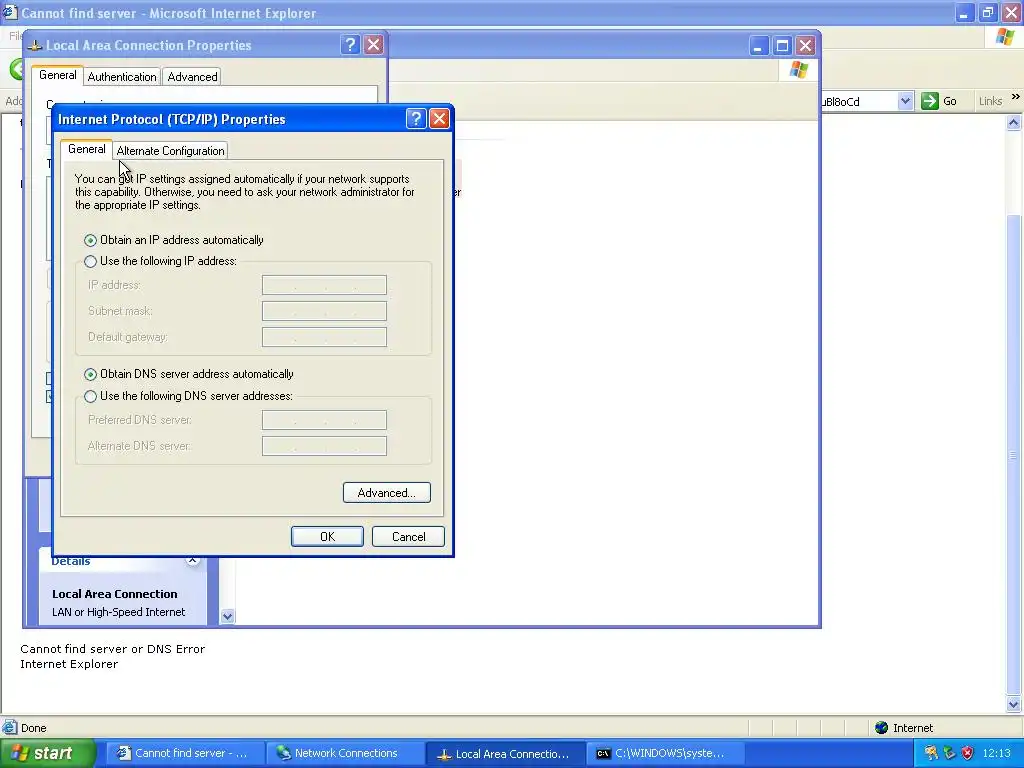Click the Subnet mask input field
This screenshot has width=1024, height=768.
[324, 311]
